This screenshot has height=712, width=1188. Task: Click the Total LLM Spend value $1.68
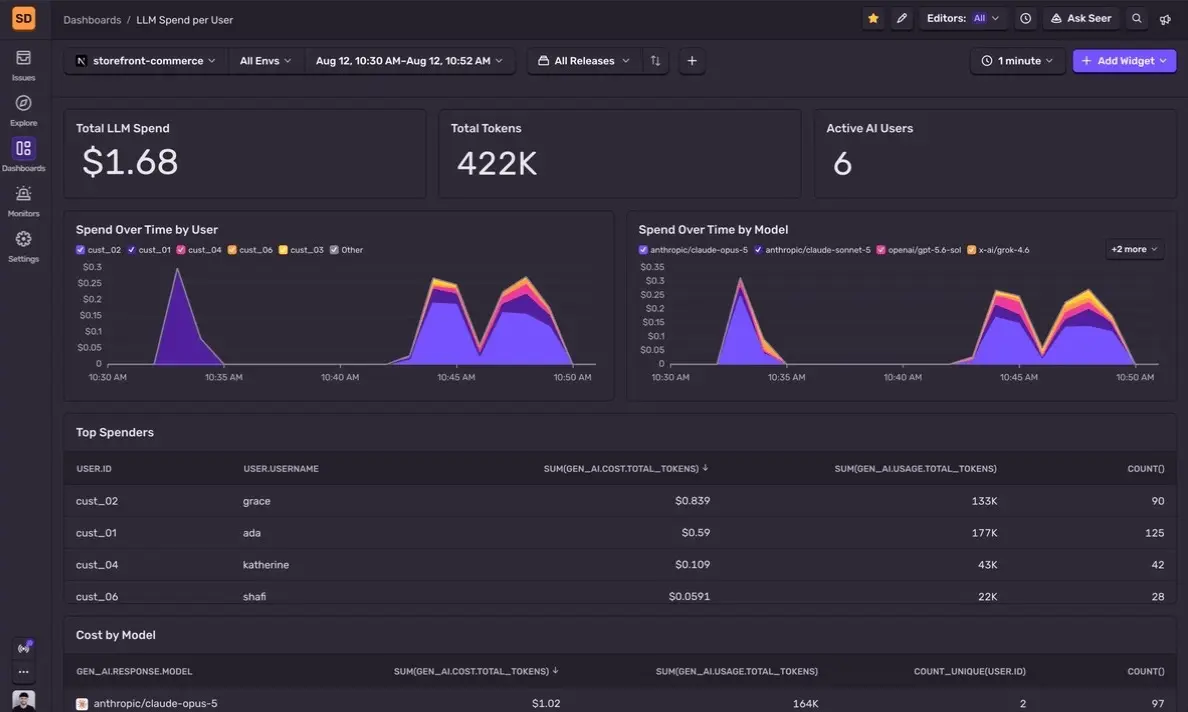(x=130, y=162)
